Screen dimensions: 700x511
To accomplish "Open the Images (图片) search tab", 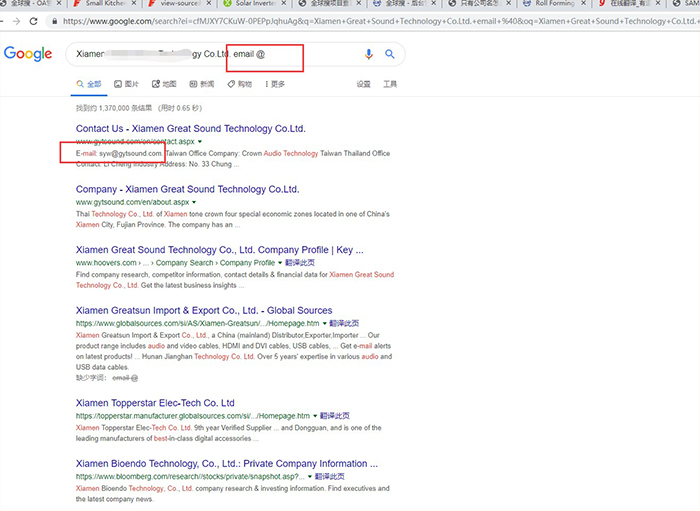I will [x=127, y=84].
